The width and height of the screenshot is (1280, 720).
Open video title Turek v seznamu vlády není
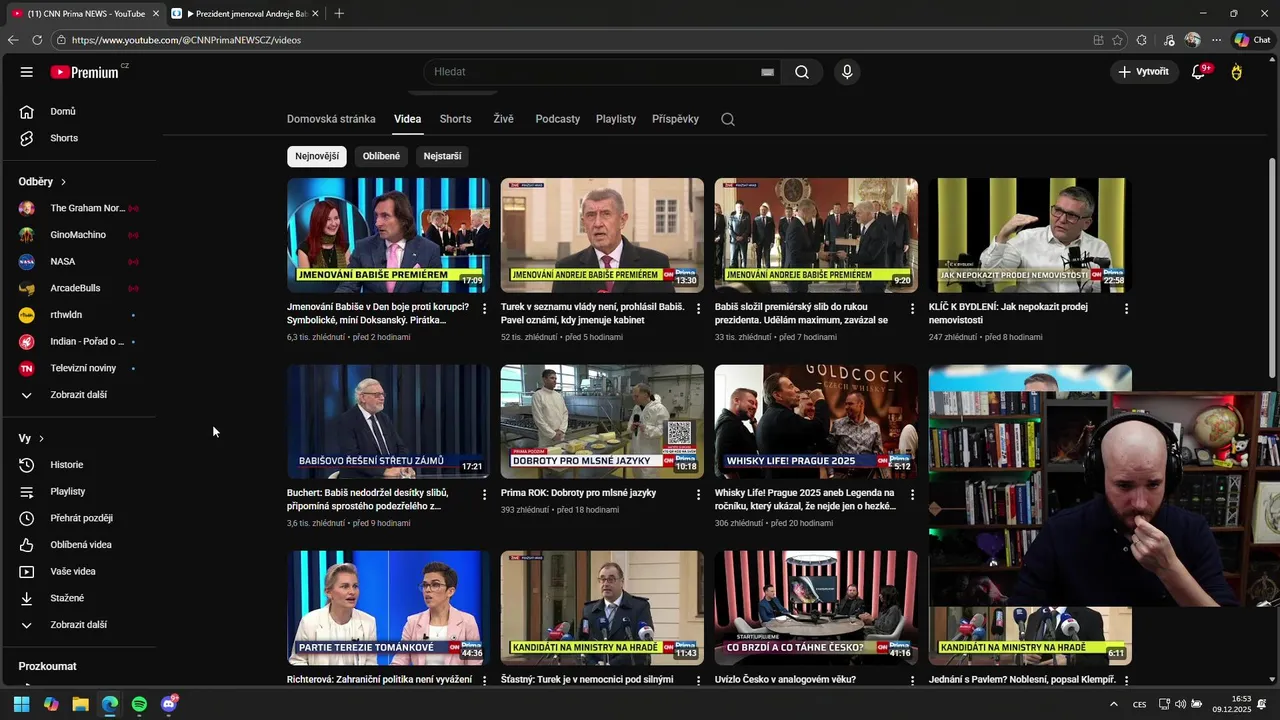point(592,313)
